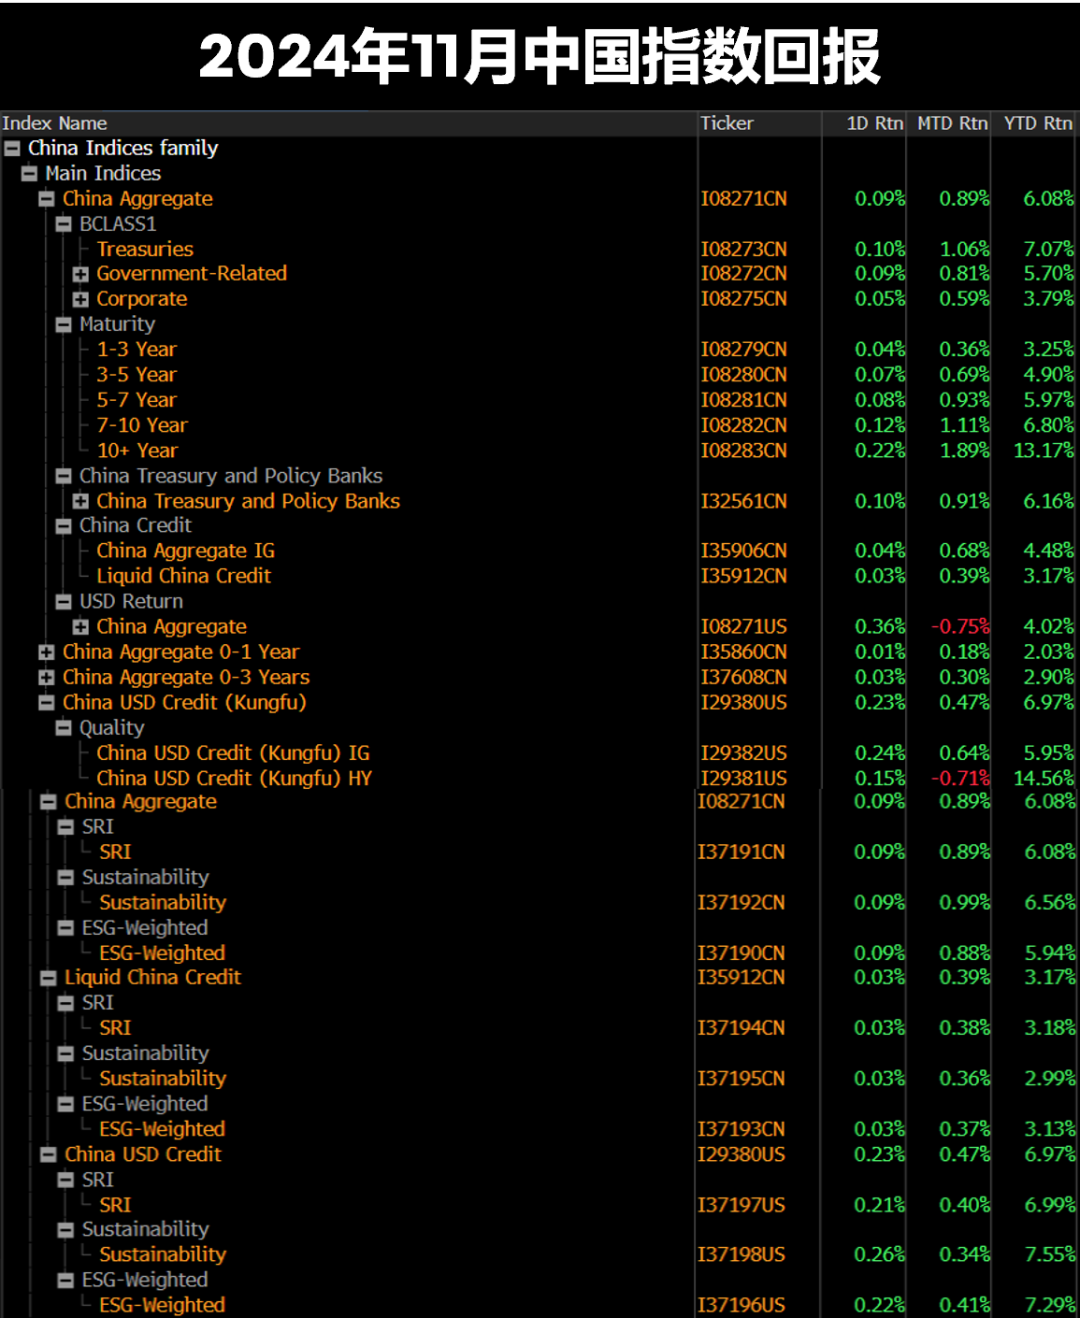Sort by the Index Name column header

click(x=54, y=123)
